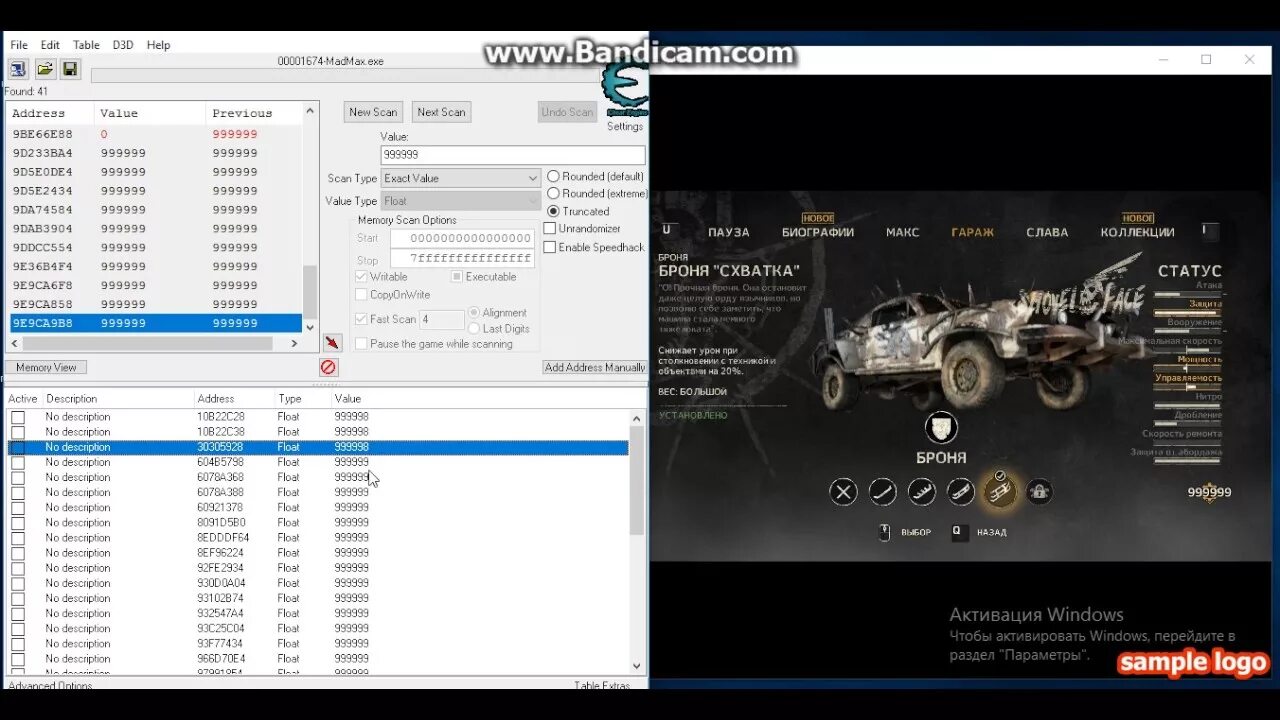Viewport: 1280px width, 720px height.
Task: Tick the Enable Speedhack checkbox
Action: click(x=550, y=247)
